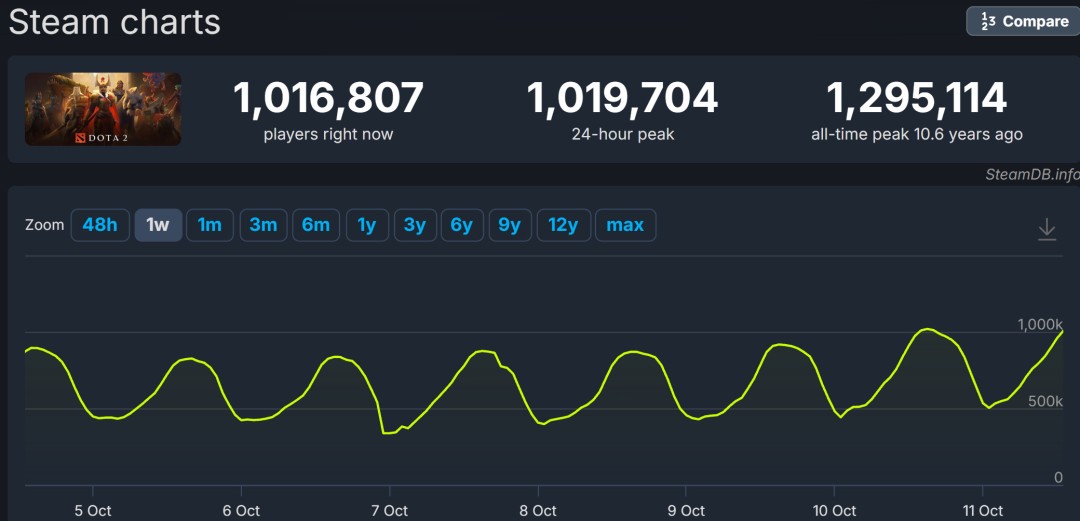
Task: Click the Compare button
Action: coord(1024,21)
